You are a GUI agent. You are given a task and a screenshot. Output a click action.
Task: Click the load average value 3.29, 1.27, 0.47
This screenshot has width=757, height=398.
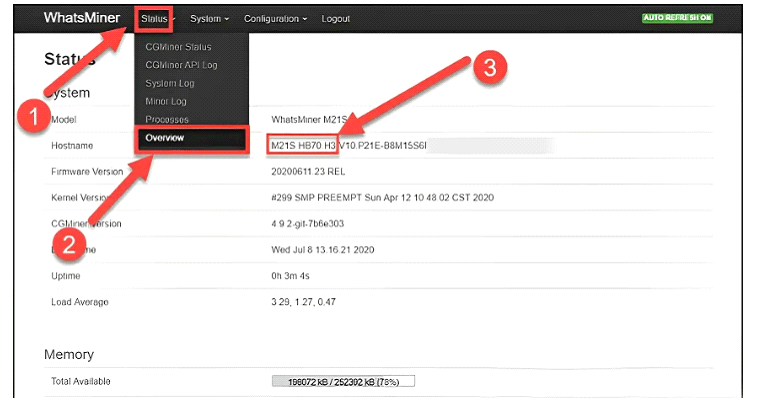click(x=303, y=302)
